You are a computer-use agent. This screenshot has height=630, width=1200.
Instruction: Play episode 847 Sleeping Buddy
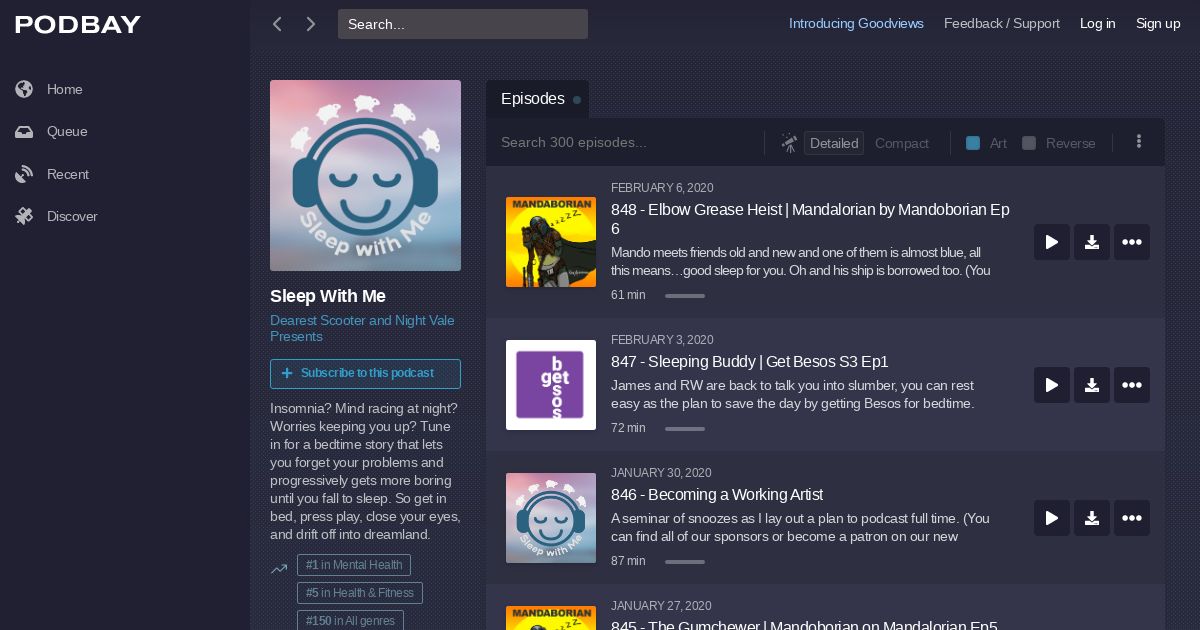[1052, 385]
